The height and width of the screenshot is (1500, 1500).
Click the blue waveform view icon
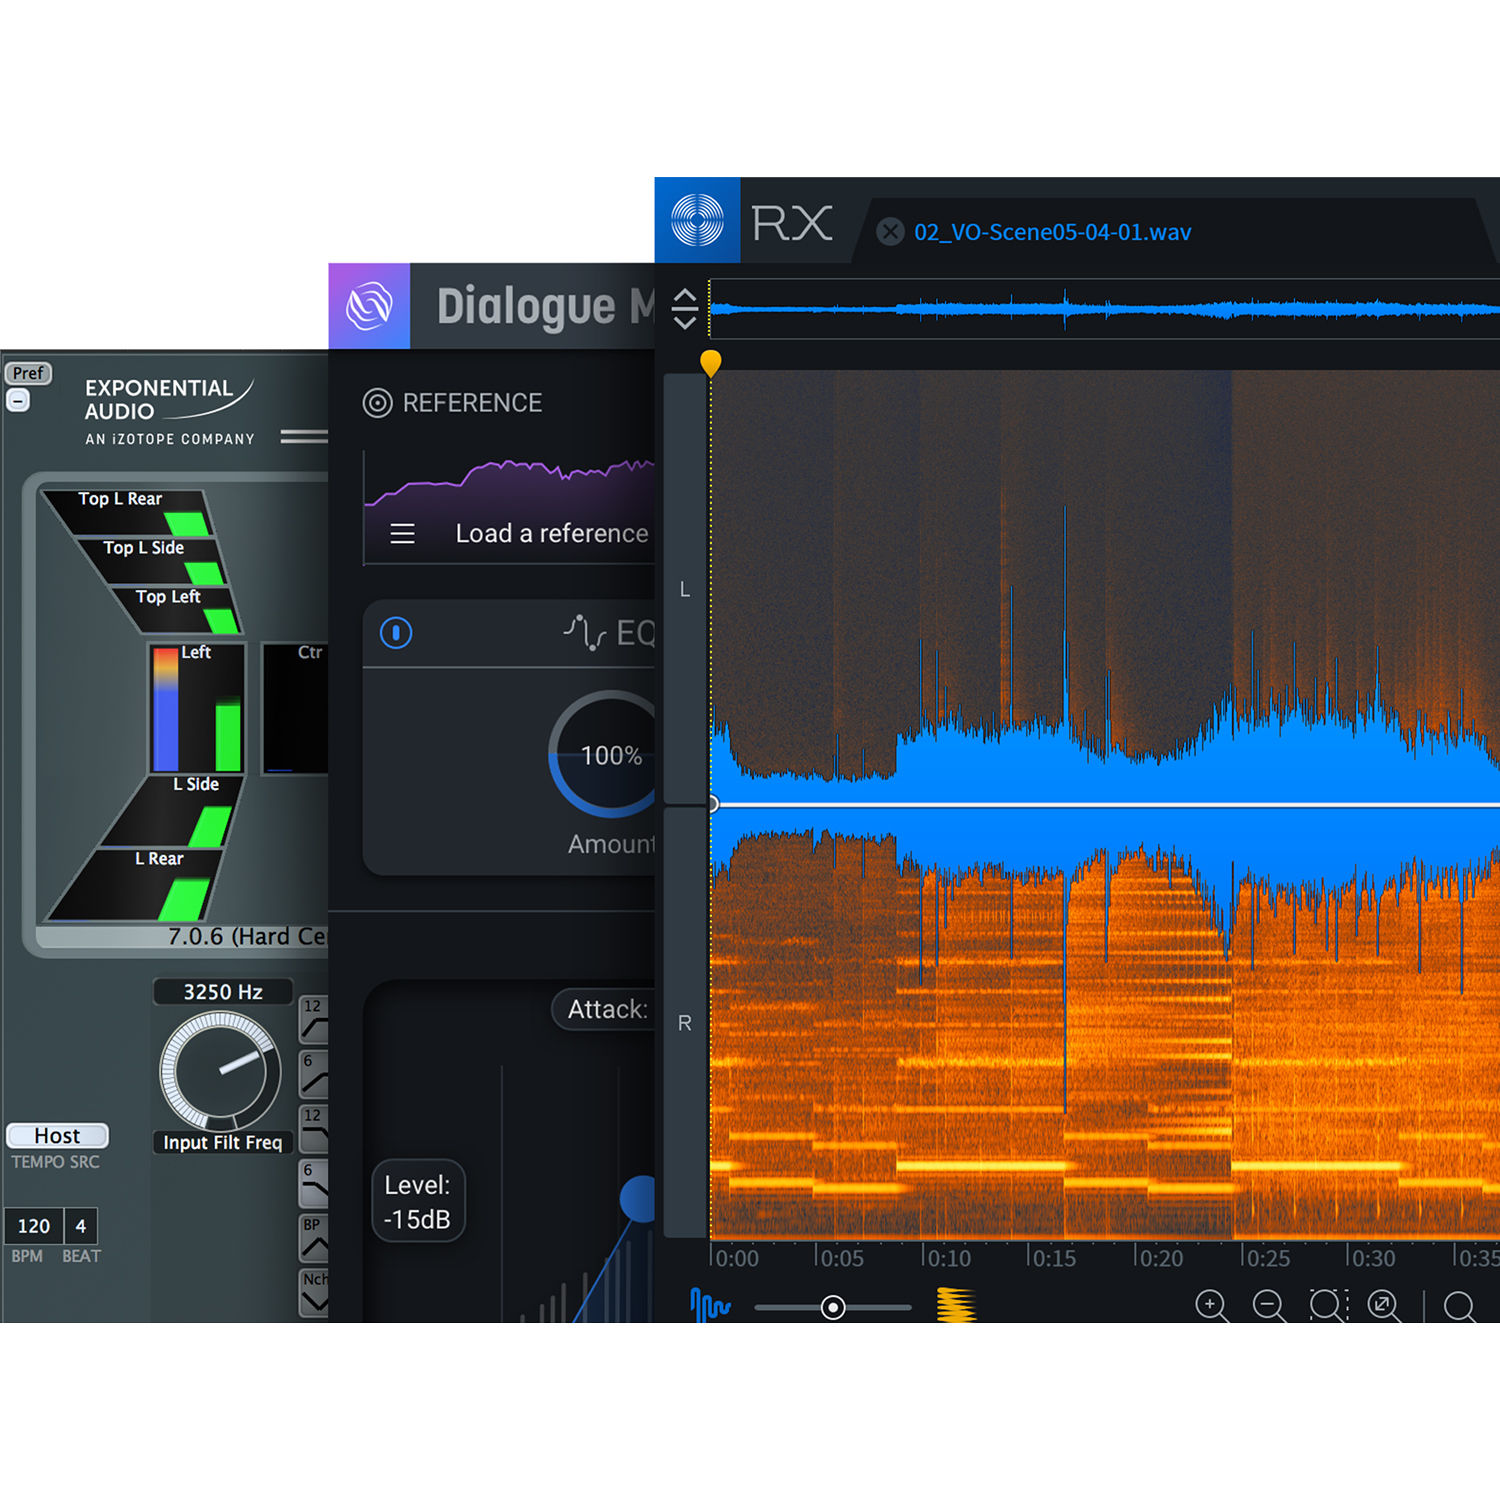coord(710,1305)
